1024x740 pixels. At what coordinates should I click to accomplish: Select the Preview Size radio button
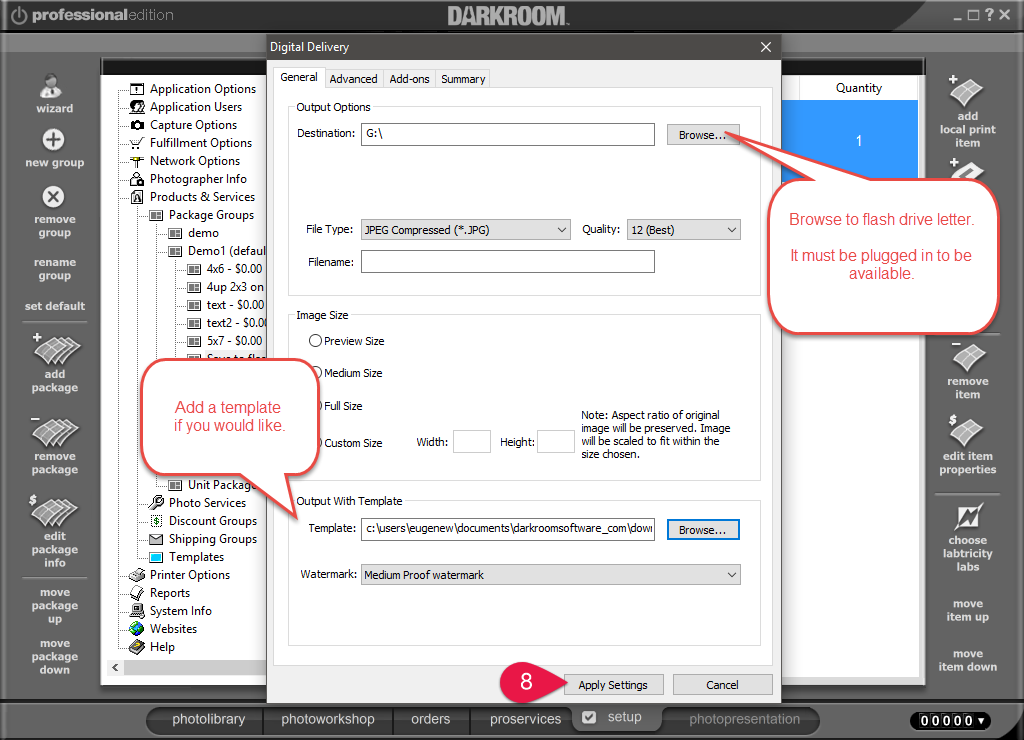[315, 341]
